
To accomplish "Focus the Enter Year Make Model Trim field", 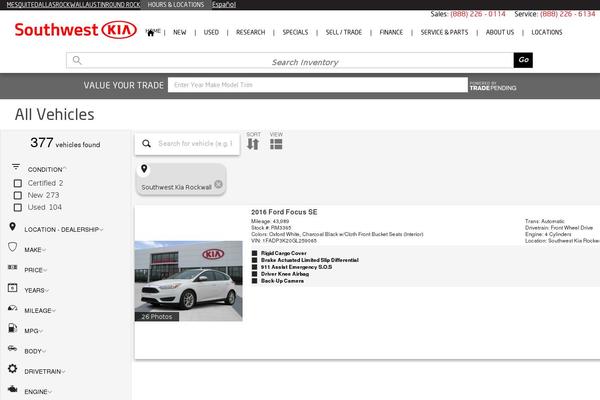I will tap(318, 85).
